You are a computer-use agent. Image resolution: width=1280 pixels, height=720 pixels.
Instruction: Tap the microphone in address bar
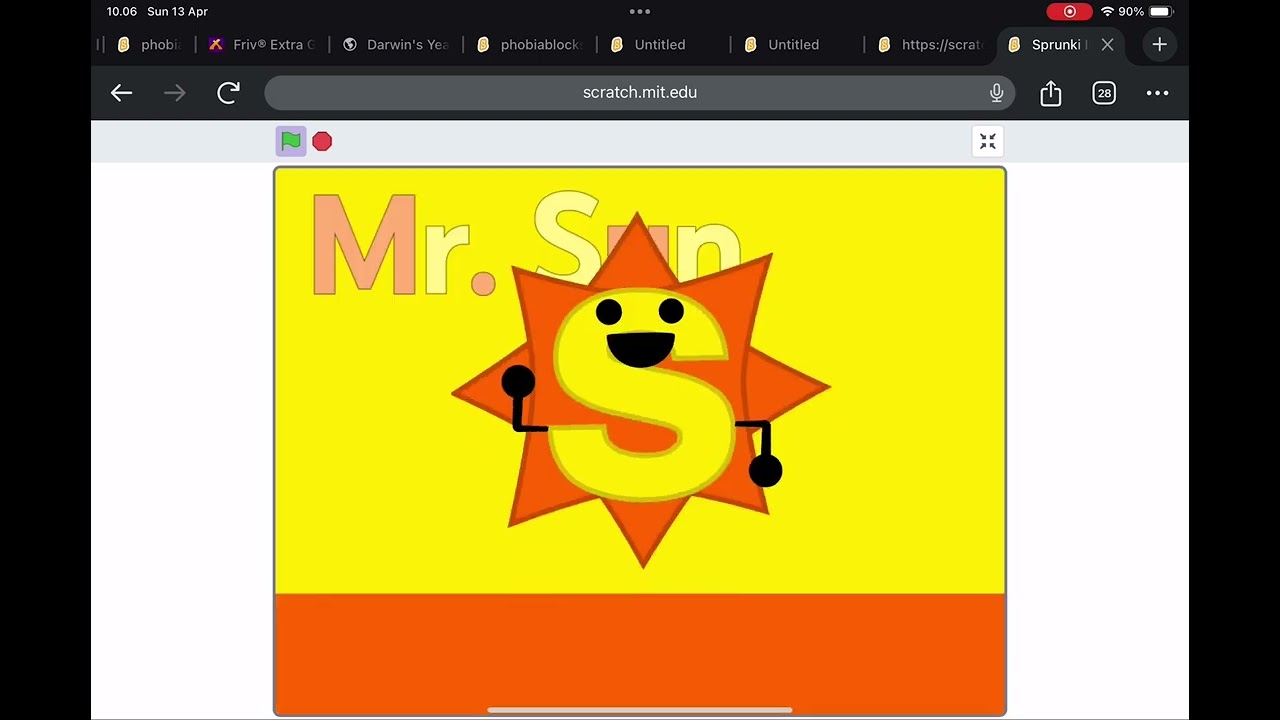[996, 93]
